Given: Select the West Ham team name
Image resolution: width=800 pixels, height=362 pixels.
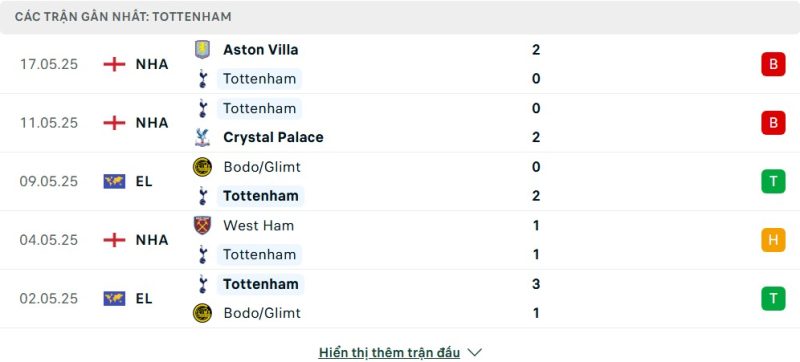Looking at the screenshot, I should click(x=258, y=225).
